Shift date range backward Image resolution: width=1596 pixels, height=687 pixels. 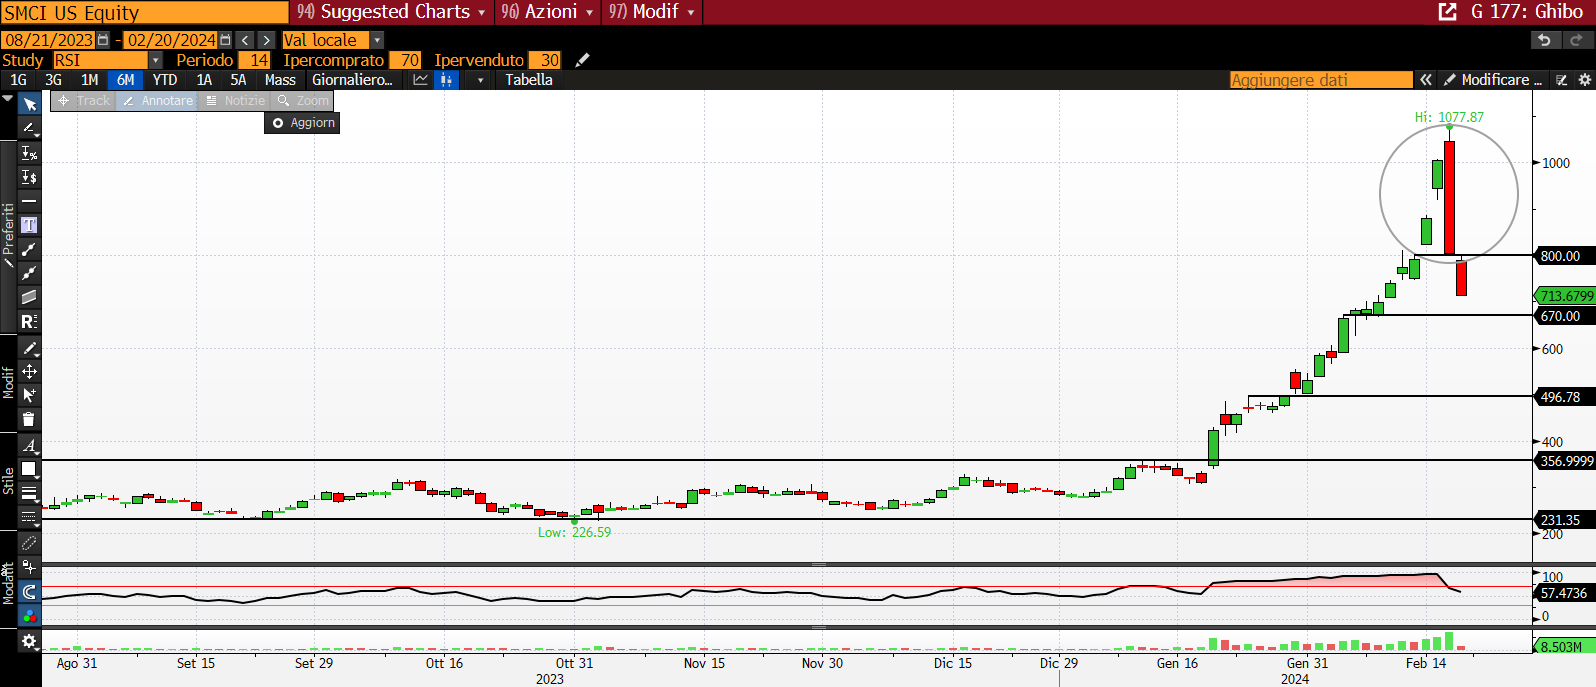click(245, 40)
